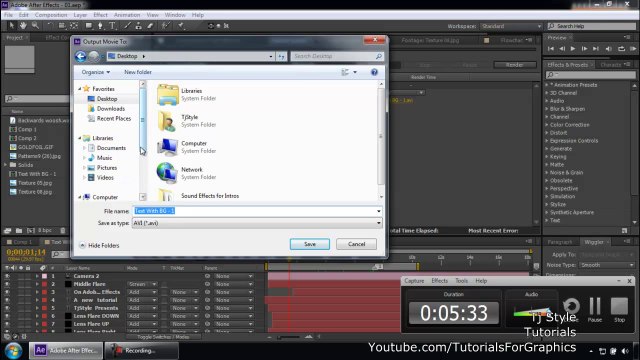Hide the A new tutorial layer
Screen dimensions: 640x360
(7, 300)
